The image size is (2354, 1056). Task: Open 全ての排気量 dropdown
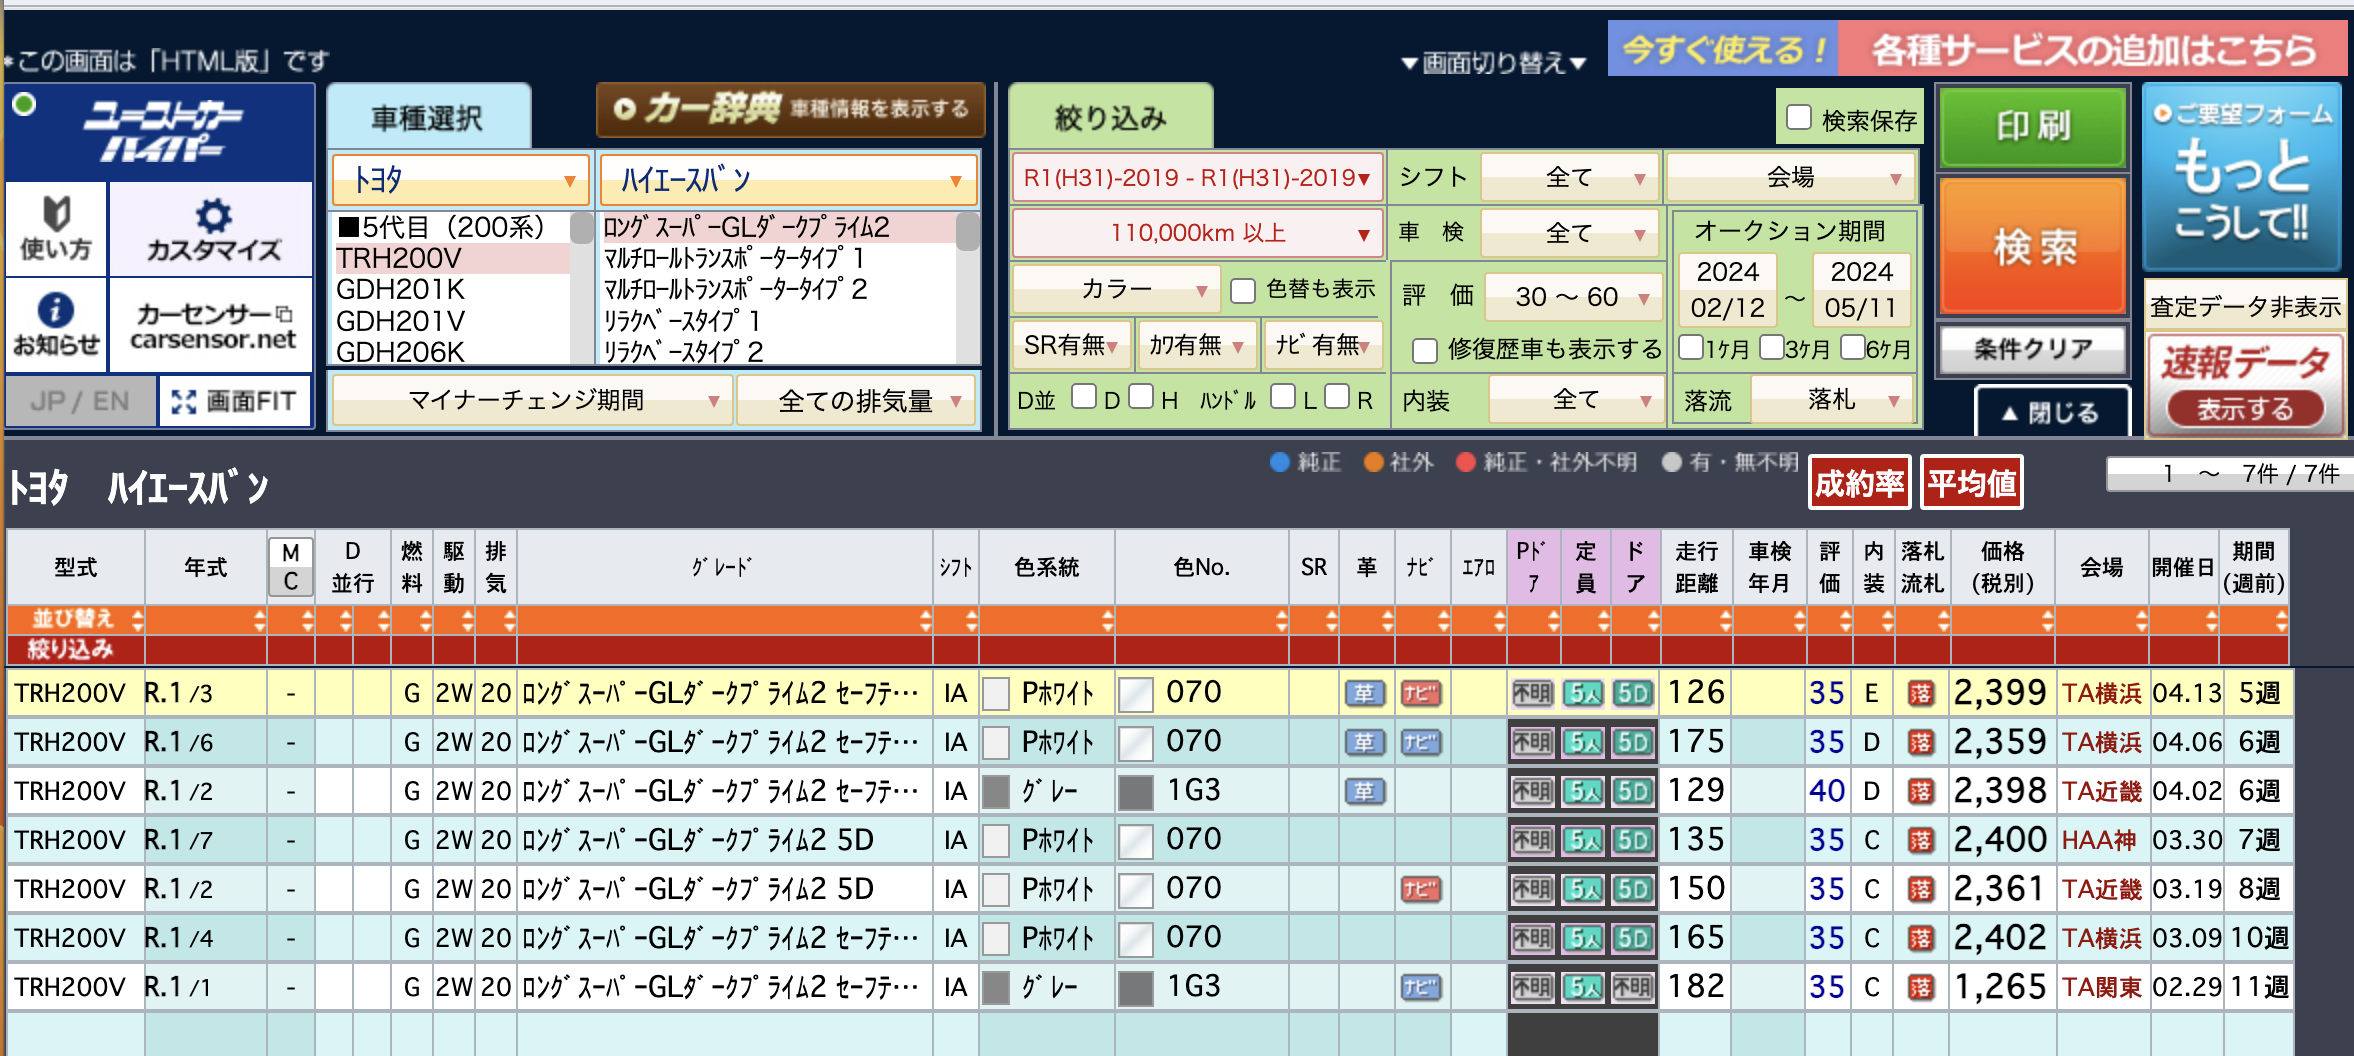858,400
